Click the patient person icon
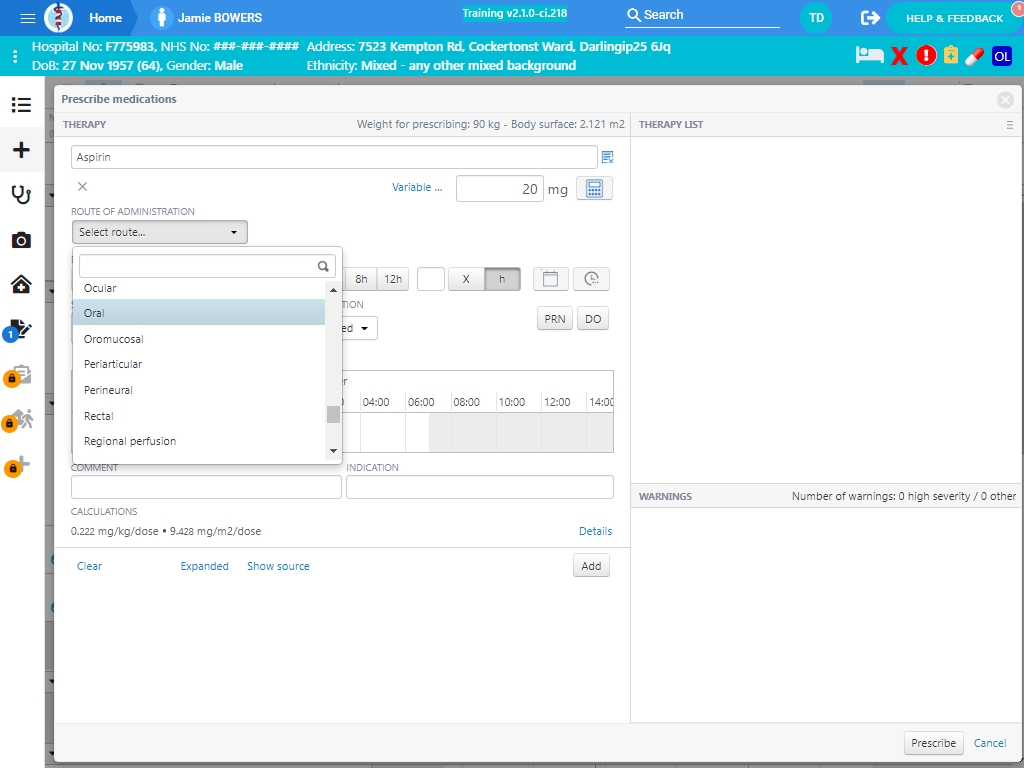 pos(161,18)
